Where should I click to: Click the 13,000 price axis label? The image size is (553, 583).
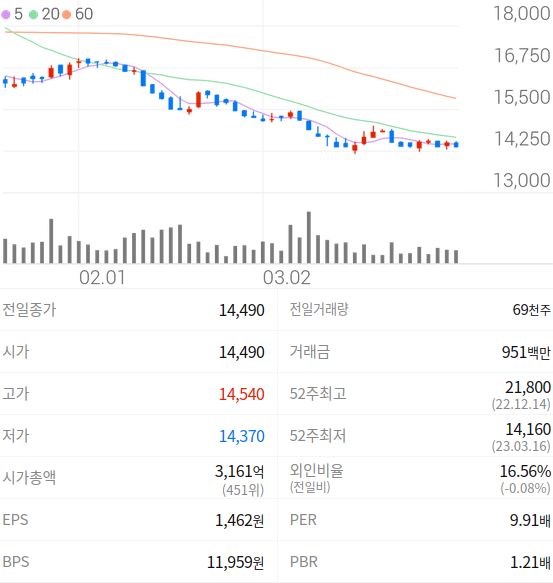[x=522, y=180]
